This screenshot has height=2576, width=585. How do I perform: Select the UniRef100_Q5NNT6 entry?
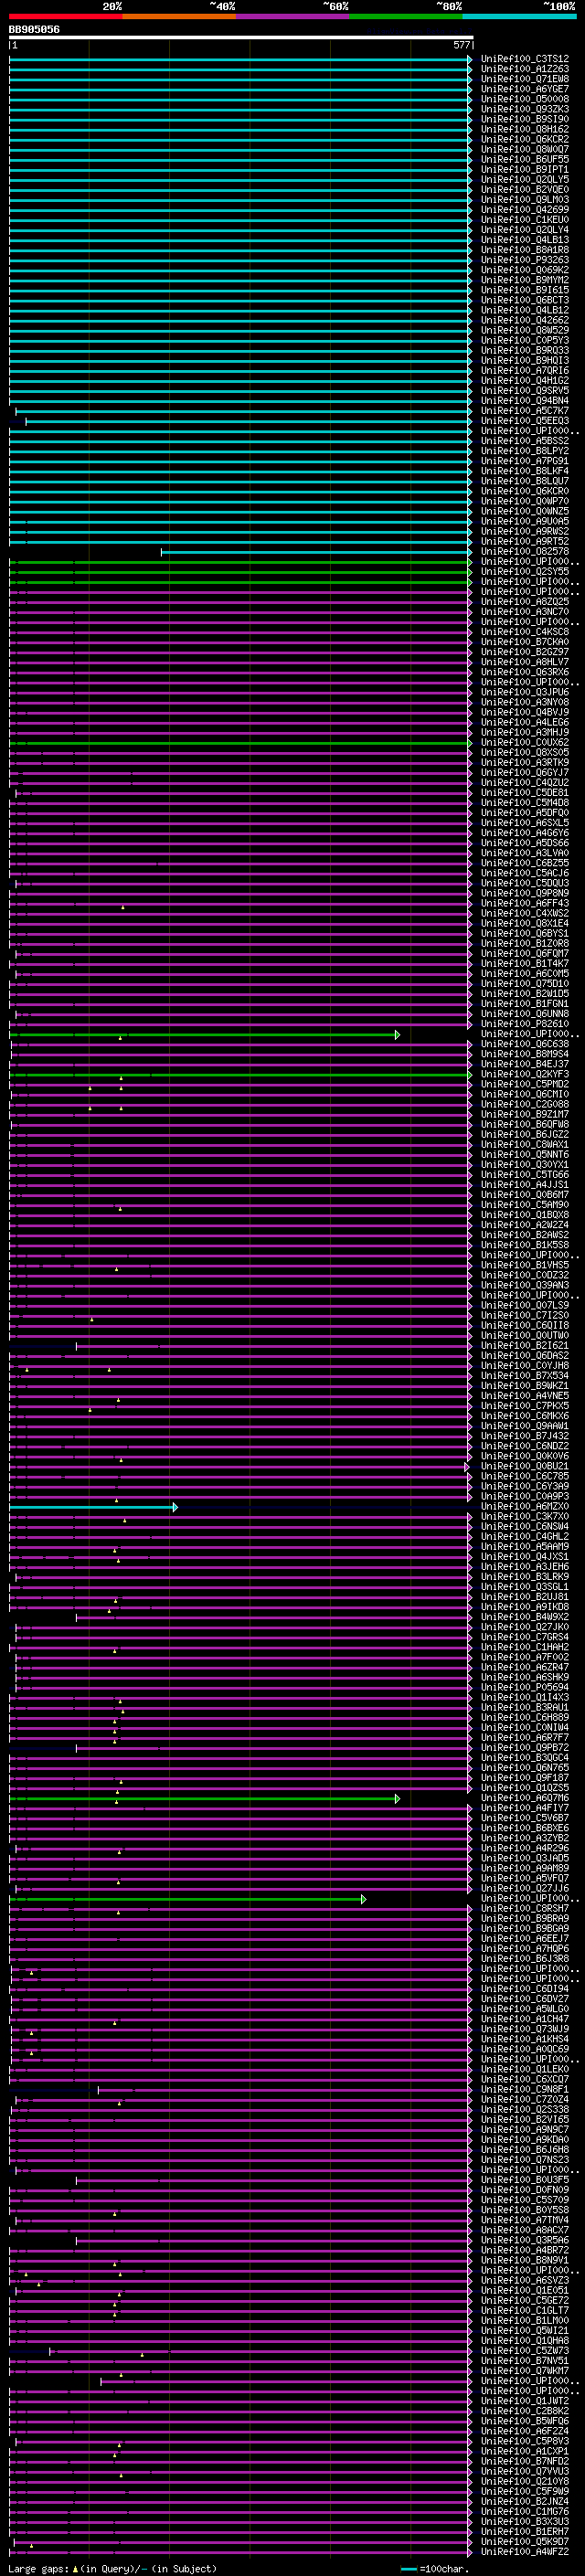point(525,1155)
